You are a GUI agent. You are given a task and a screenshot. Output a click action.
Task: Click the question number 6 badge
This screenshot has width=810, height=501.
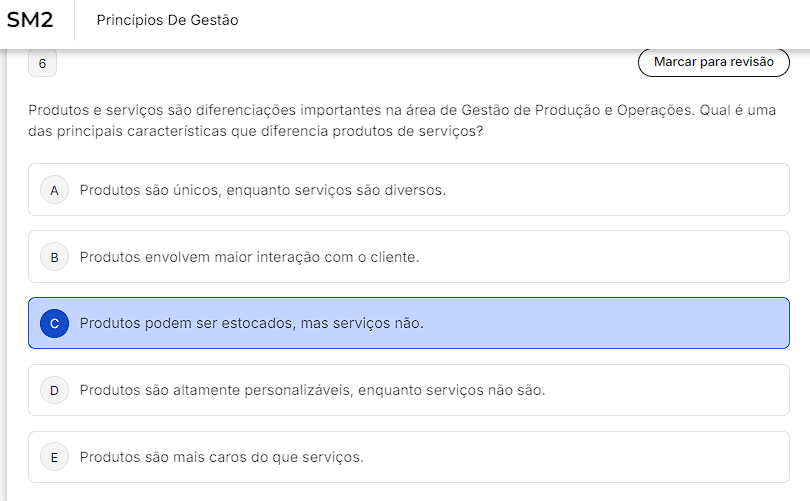click(x=42, y=63)
